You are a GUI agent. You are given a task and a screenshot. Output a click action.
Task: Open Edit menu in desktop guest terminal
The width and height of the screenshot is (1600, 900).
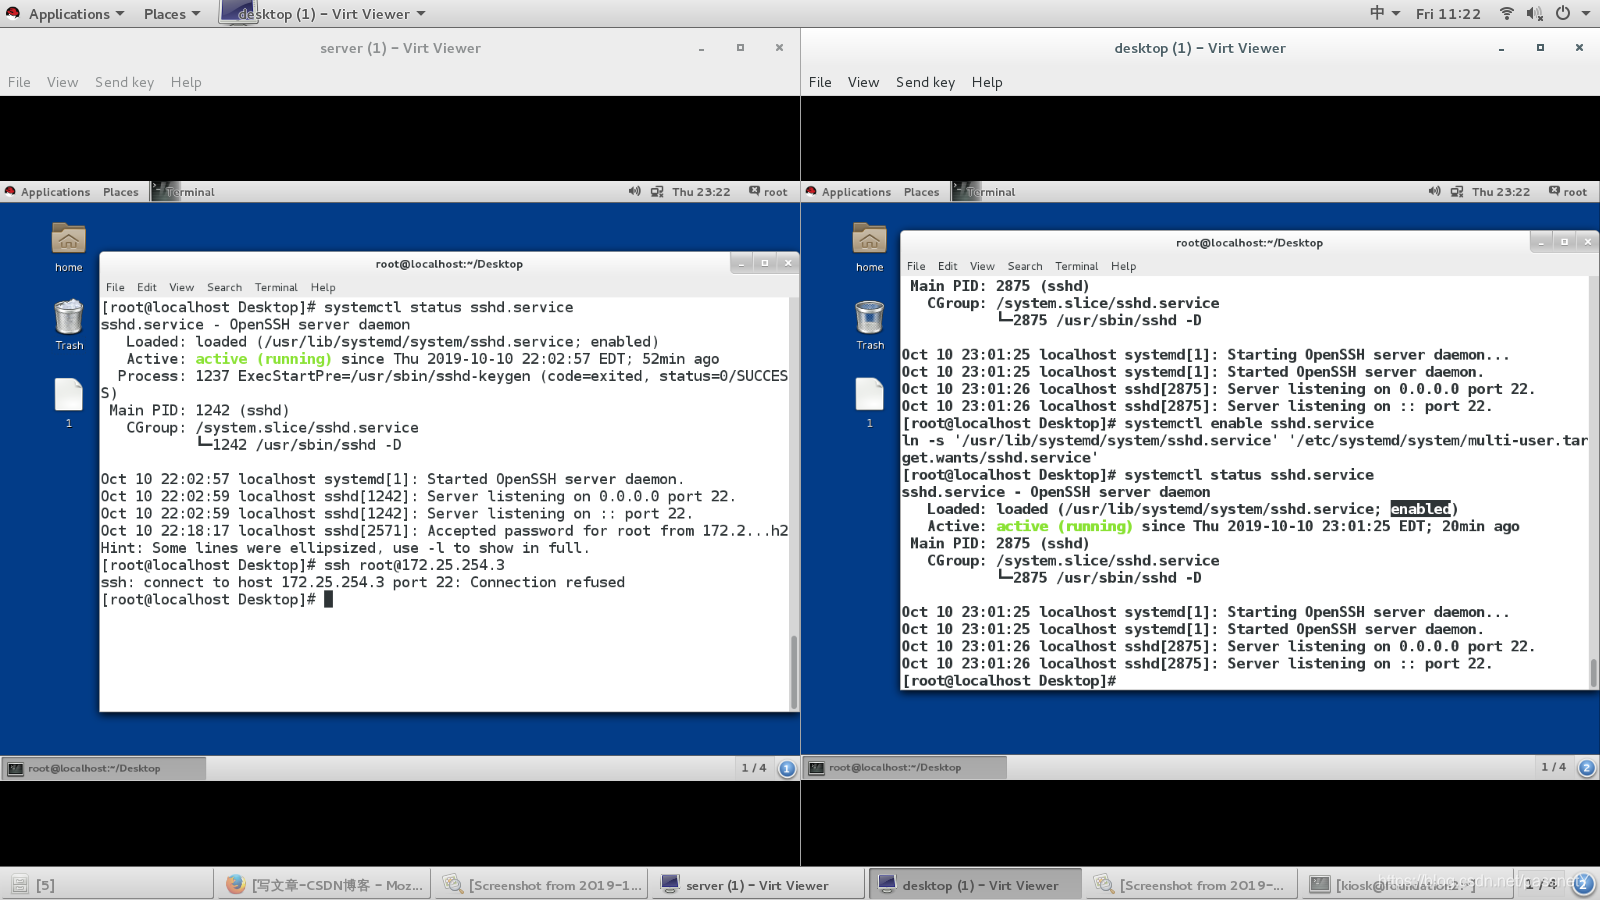tap(948, 266)
